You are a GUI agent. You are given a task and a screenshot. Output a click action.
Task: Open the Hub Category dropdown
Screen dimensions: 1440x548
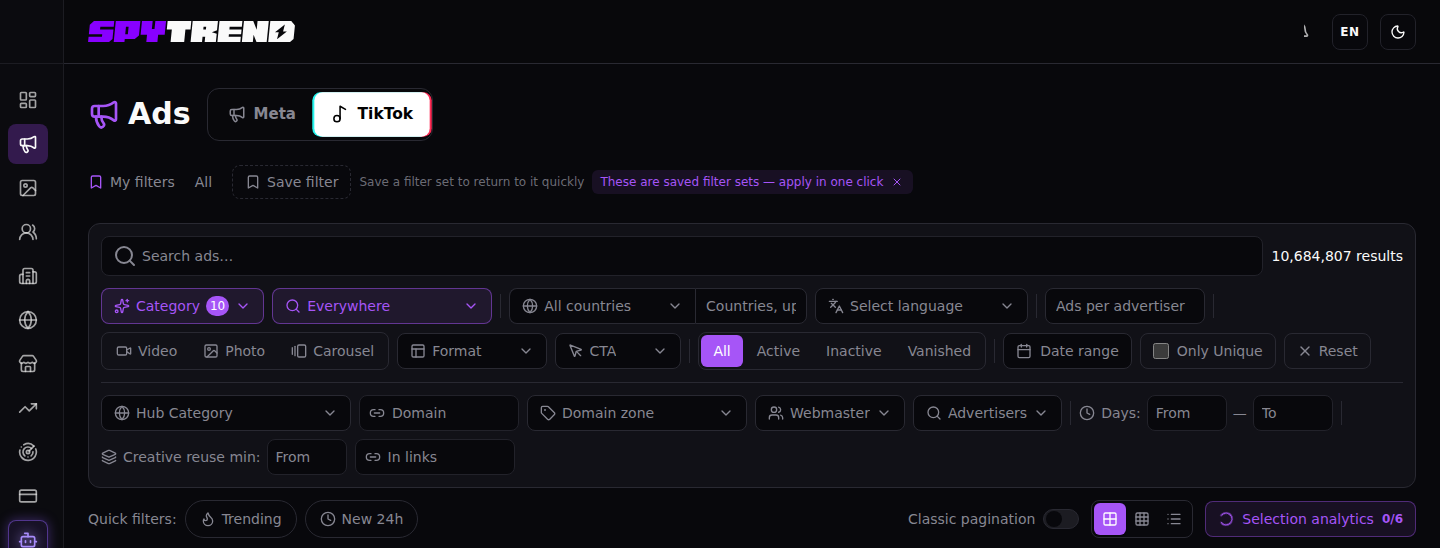226,413
